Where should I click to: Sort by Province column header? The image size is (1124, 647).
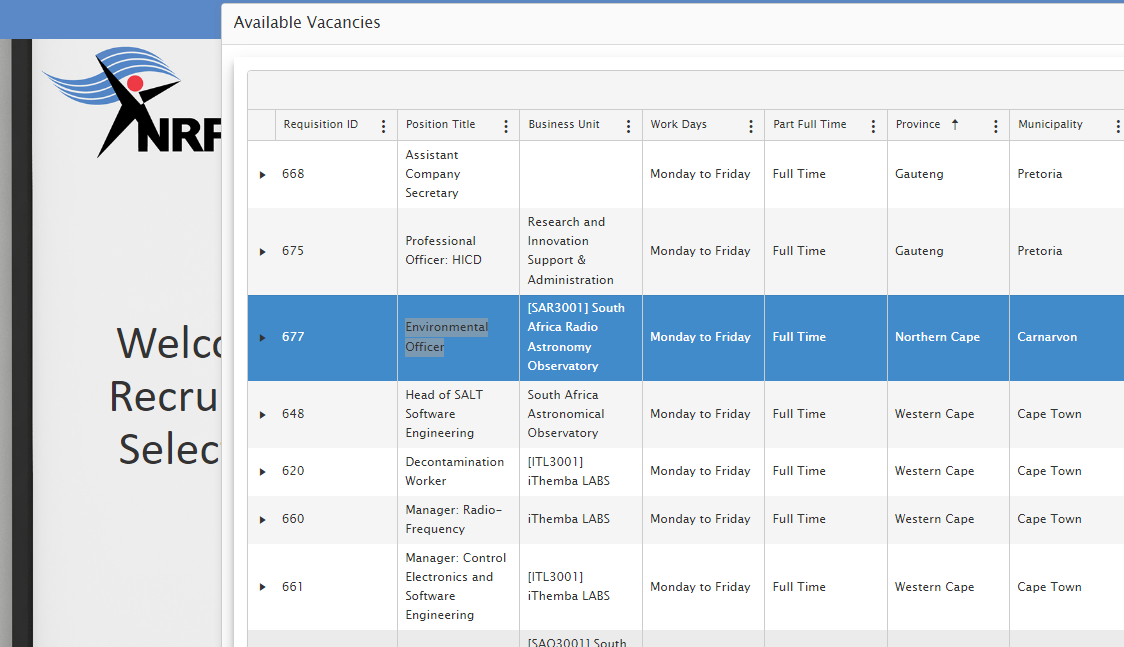(x=918, y=125)
